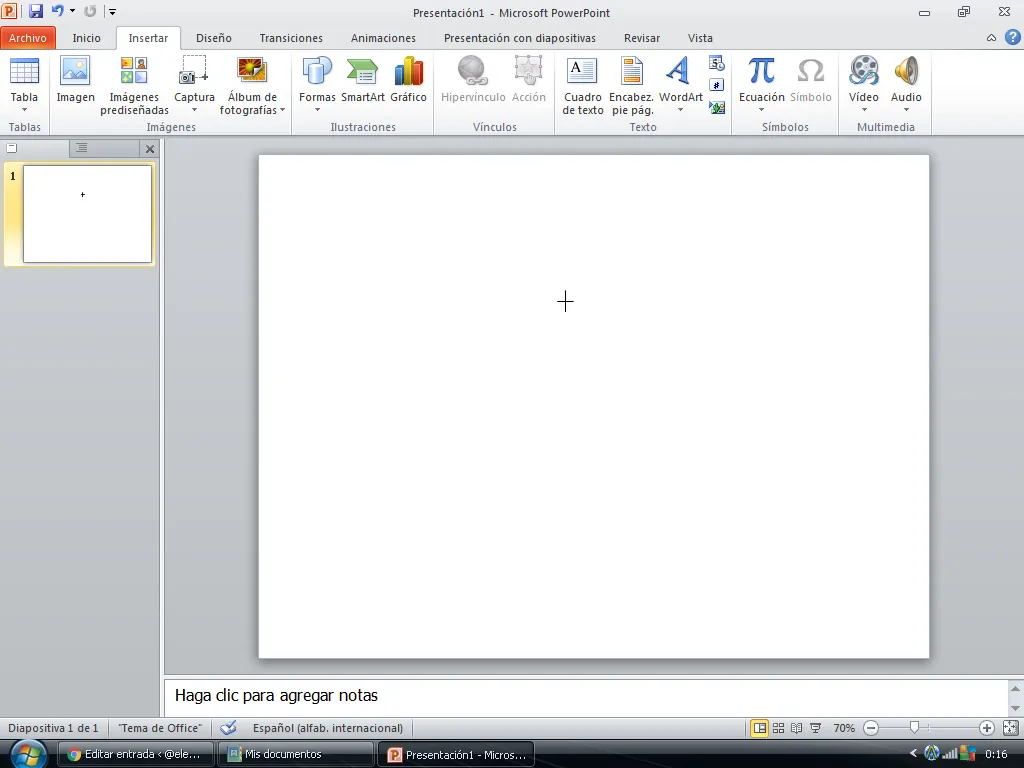Open the Transiciones tab
Viewport: 1024px width, 768px height.
click(x=291, y=38)
